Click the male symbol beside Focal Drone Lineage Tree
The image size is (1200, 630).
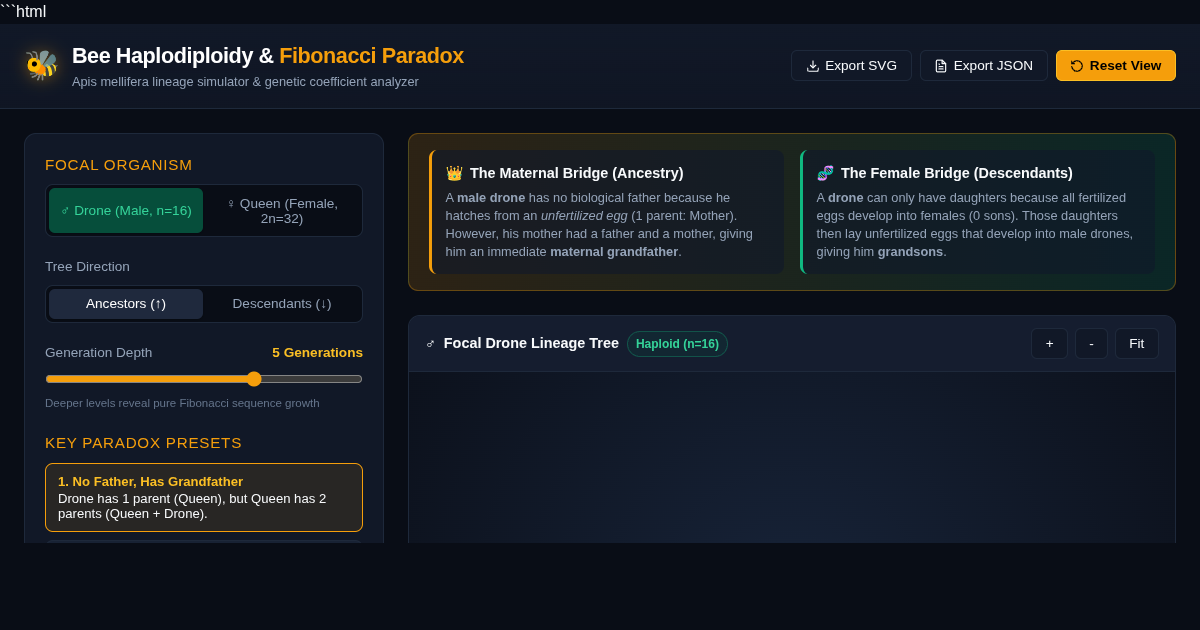[431, 343]
